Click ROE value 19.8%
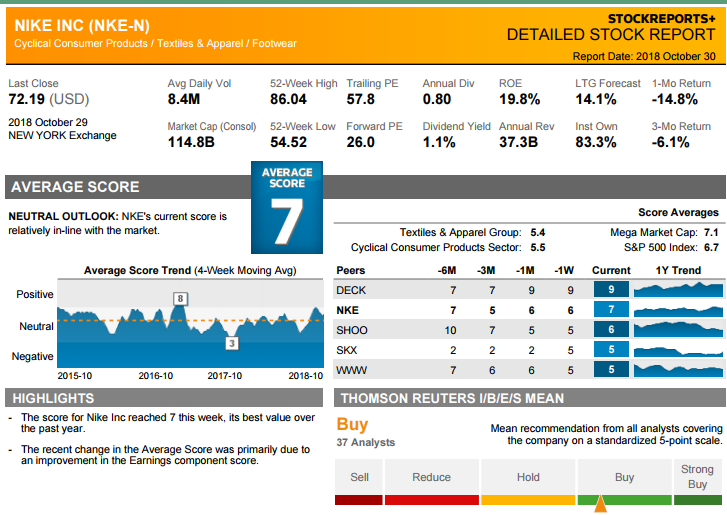727x515 pixels. [519, 99]
